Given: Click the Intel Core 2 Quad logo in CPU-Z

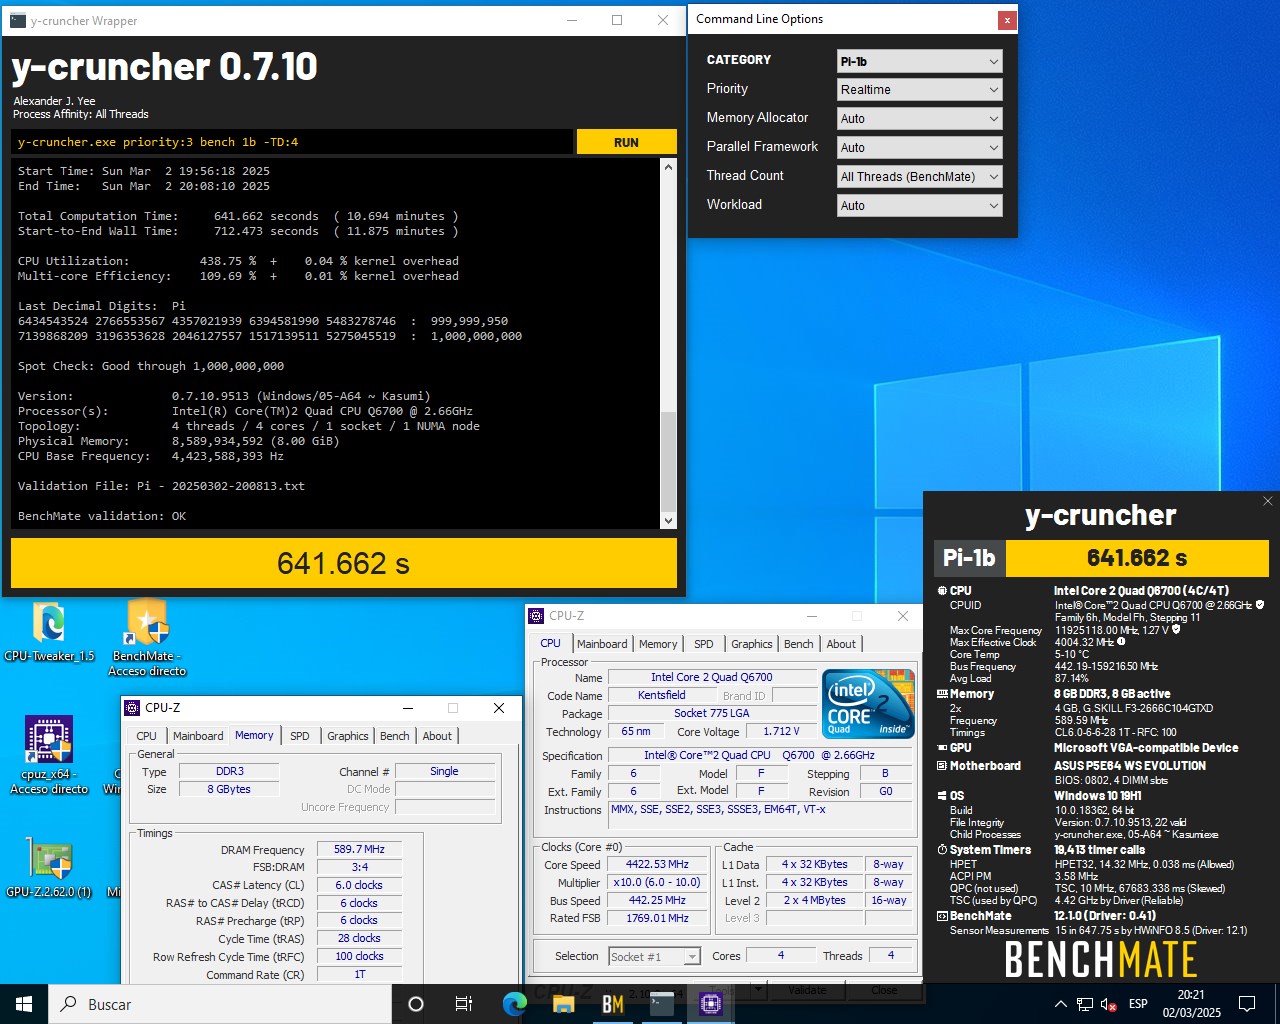Looking at the screenshot, I should point(869,704).
